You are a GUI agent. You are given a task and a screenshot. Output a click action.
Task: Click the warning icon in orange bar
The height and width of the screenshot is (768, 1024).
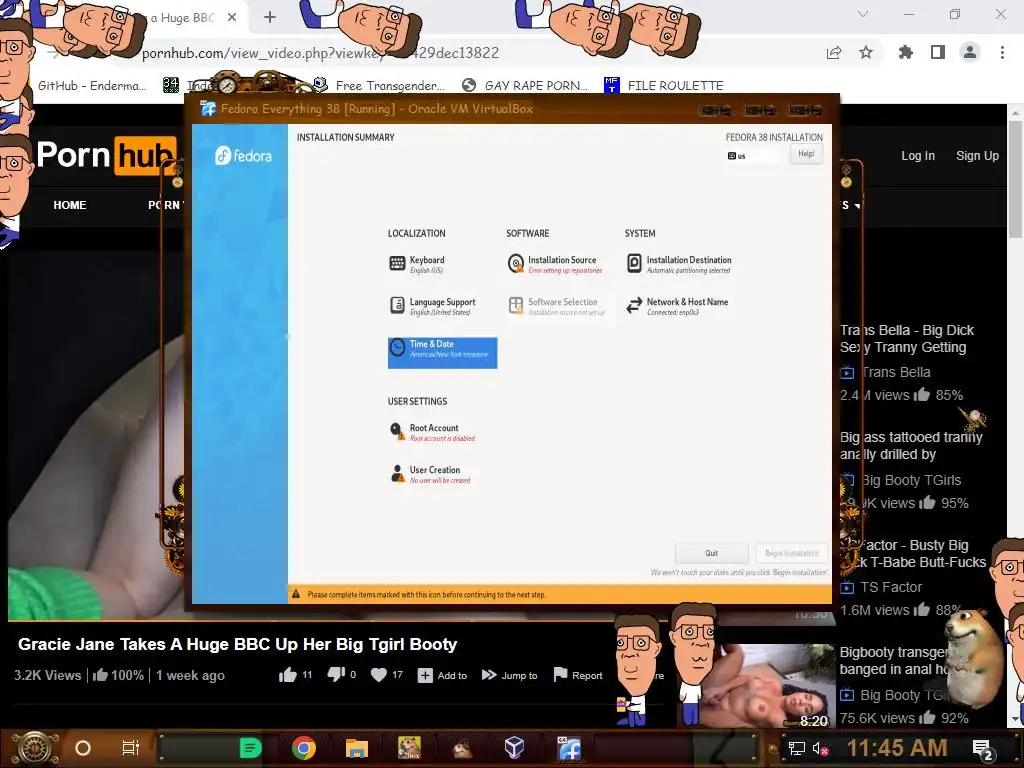[x=296, y=594]
